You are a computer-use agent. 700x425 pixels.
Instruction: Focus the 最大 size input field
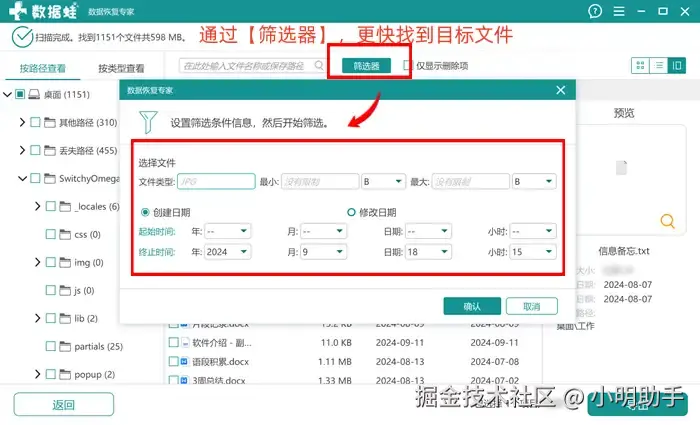point(471,182)
